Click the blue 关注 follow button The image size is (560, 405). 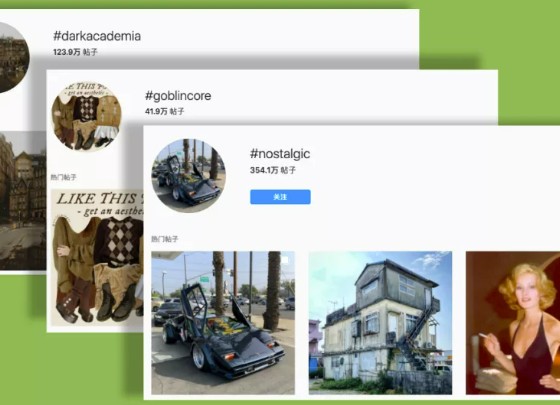pyautogui.click(x=280, y=197)
